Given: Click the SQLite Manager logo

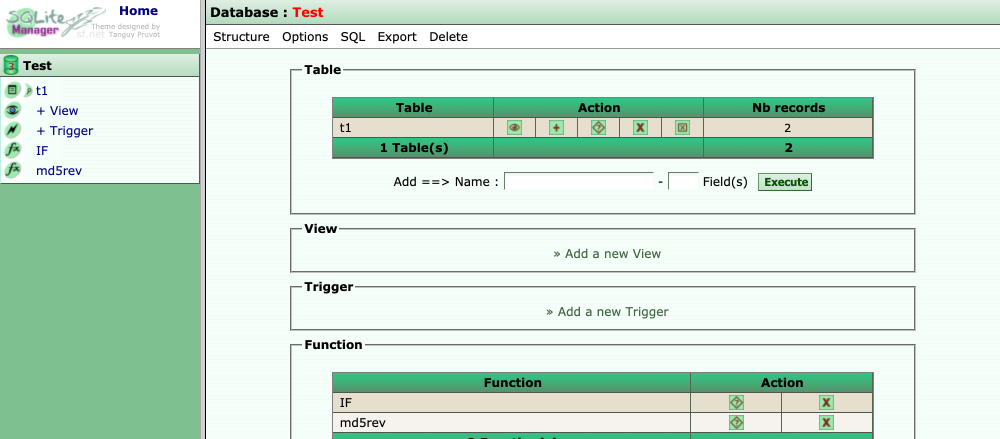Looking at the screenshot, I should point(55,24).
